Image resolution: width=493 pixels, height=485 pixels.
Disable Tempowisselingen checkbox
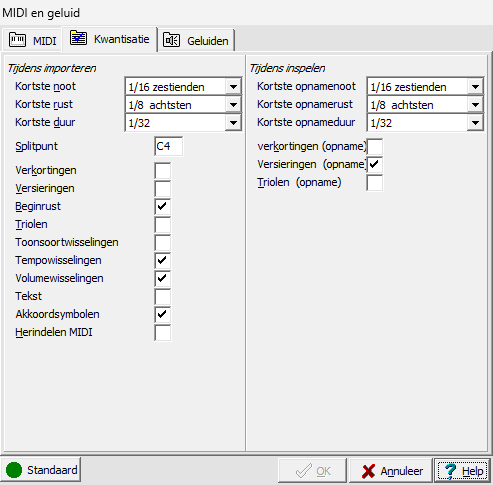coord(163,260)
